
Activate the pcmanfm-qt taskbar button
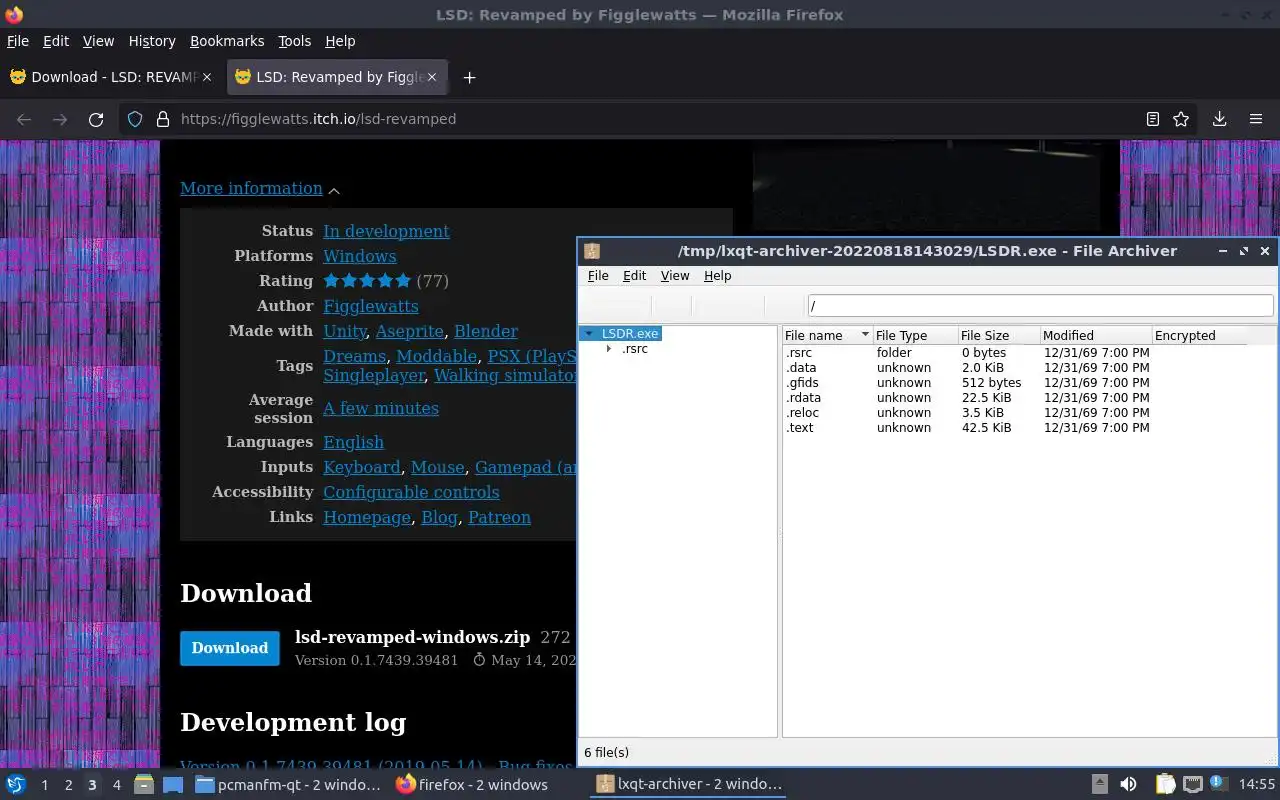coord(288,785)
